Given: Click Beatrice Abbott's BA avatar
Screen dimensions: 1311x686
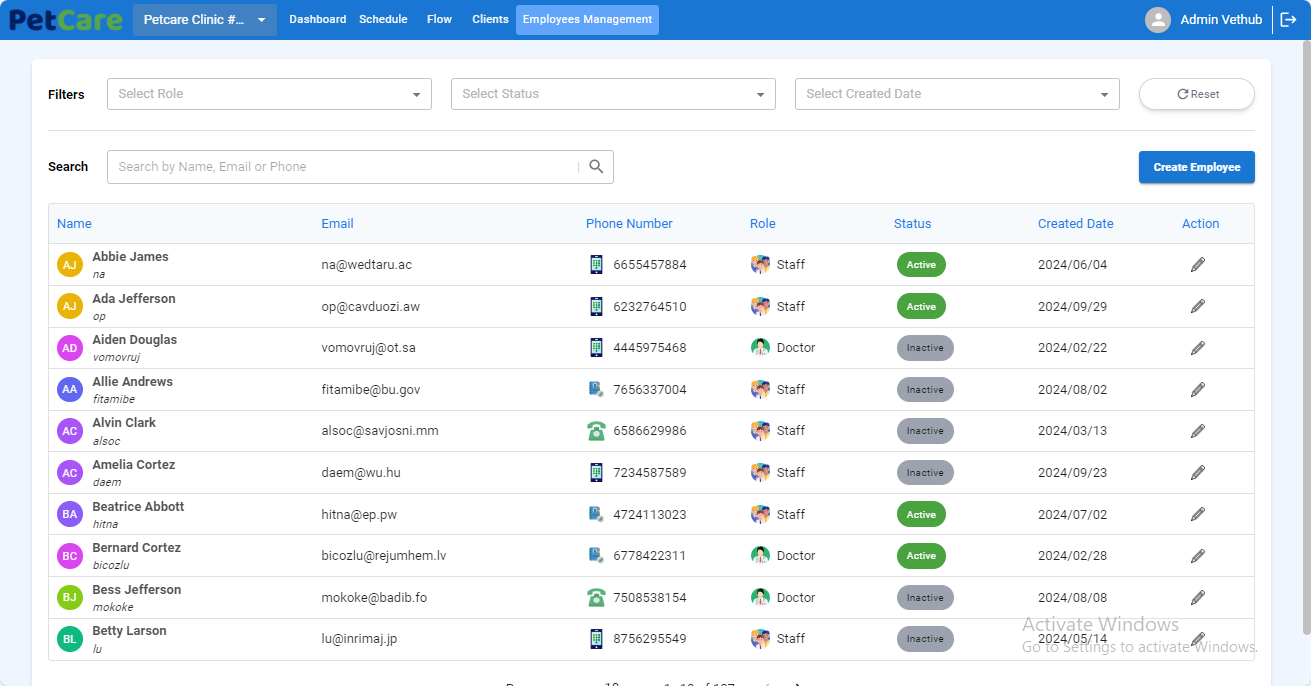Looking at the screenshot, I should [69, 515].
